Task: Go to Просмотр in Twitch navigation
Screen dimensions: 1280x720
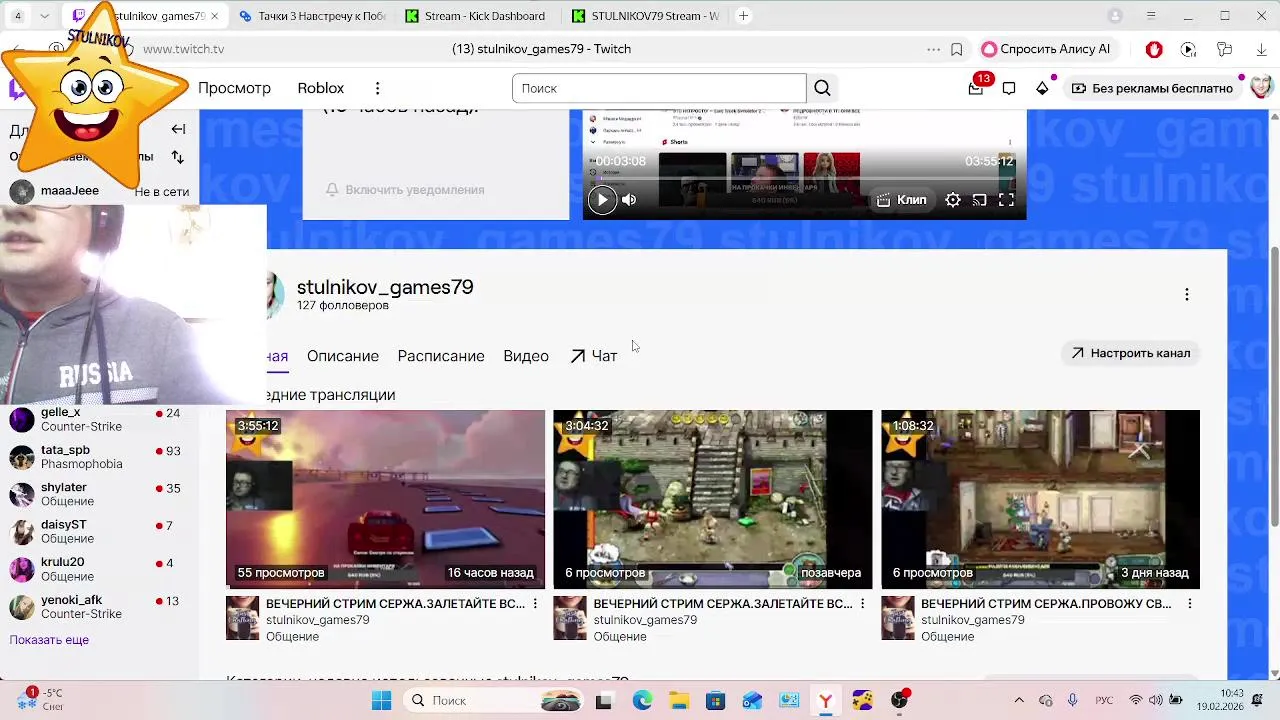Action: (234, 88)
